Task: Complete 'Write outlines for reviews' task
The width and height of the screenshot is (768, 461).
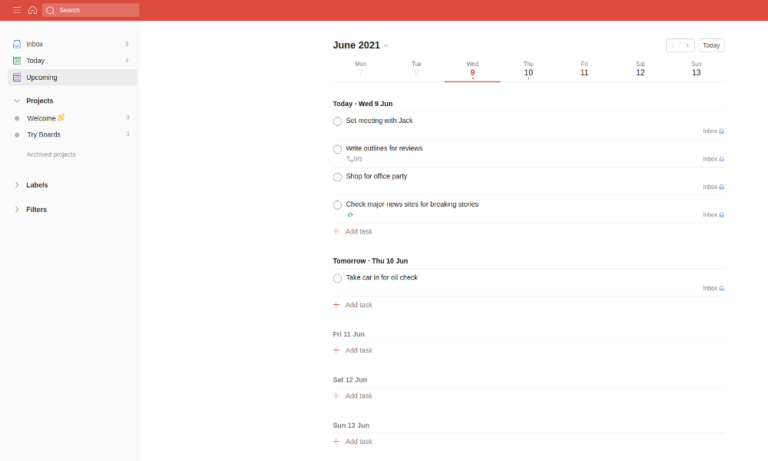Action: 337,149
